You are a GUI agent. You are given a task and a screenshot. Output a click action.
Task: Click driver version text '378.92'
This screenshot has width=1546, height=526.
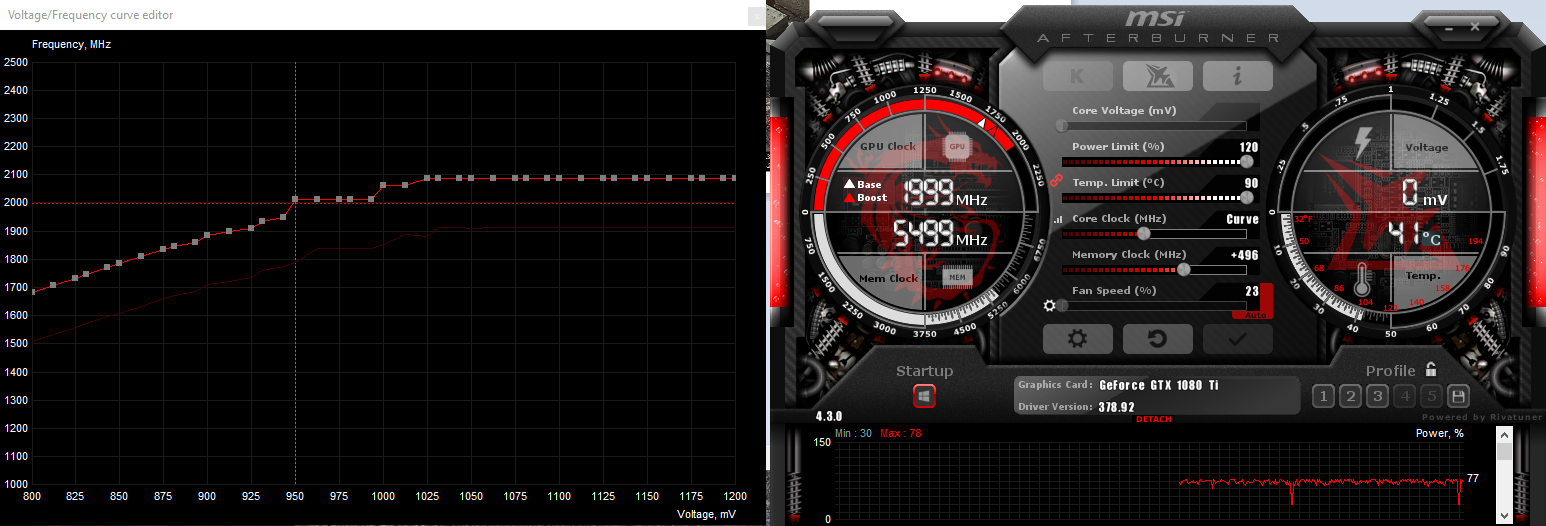(1116, 407)
